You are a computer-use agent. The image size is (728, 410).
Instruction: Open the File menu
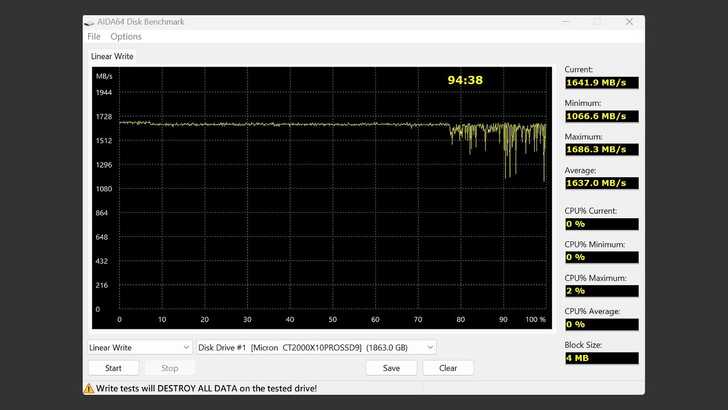pyautogui.click(x=94, y=37)
